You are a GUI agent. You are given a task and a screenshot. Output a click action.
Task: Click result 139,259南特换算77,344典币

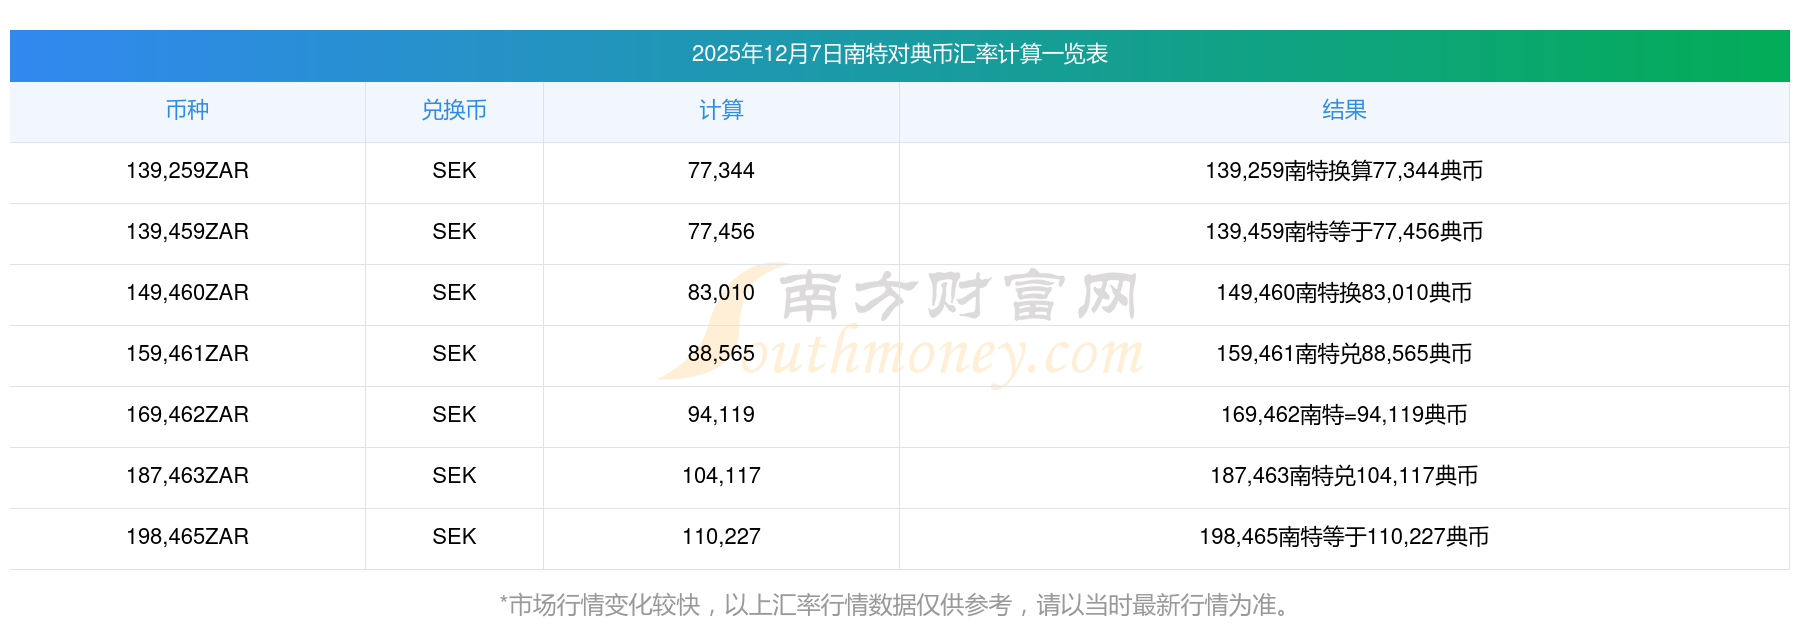coord(1344,171)
